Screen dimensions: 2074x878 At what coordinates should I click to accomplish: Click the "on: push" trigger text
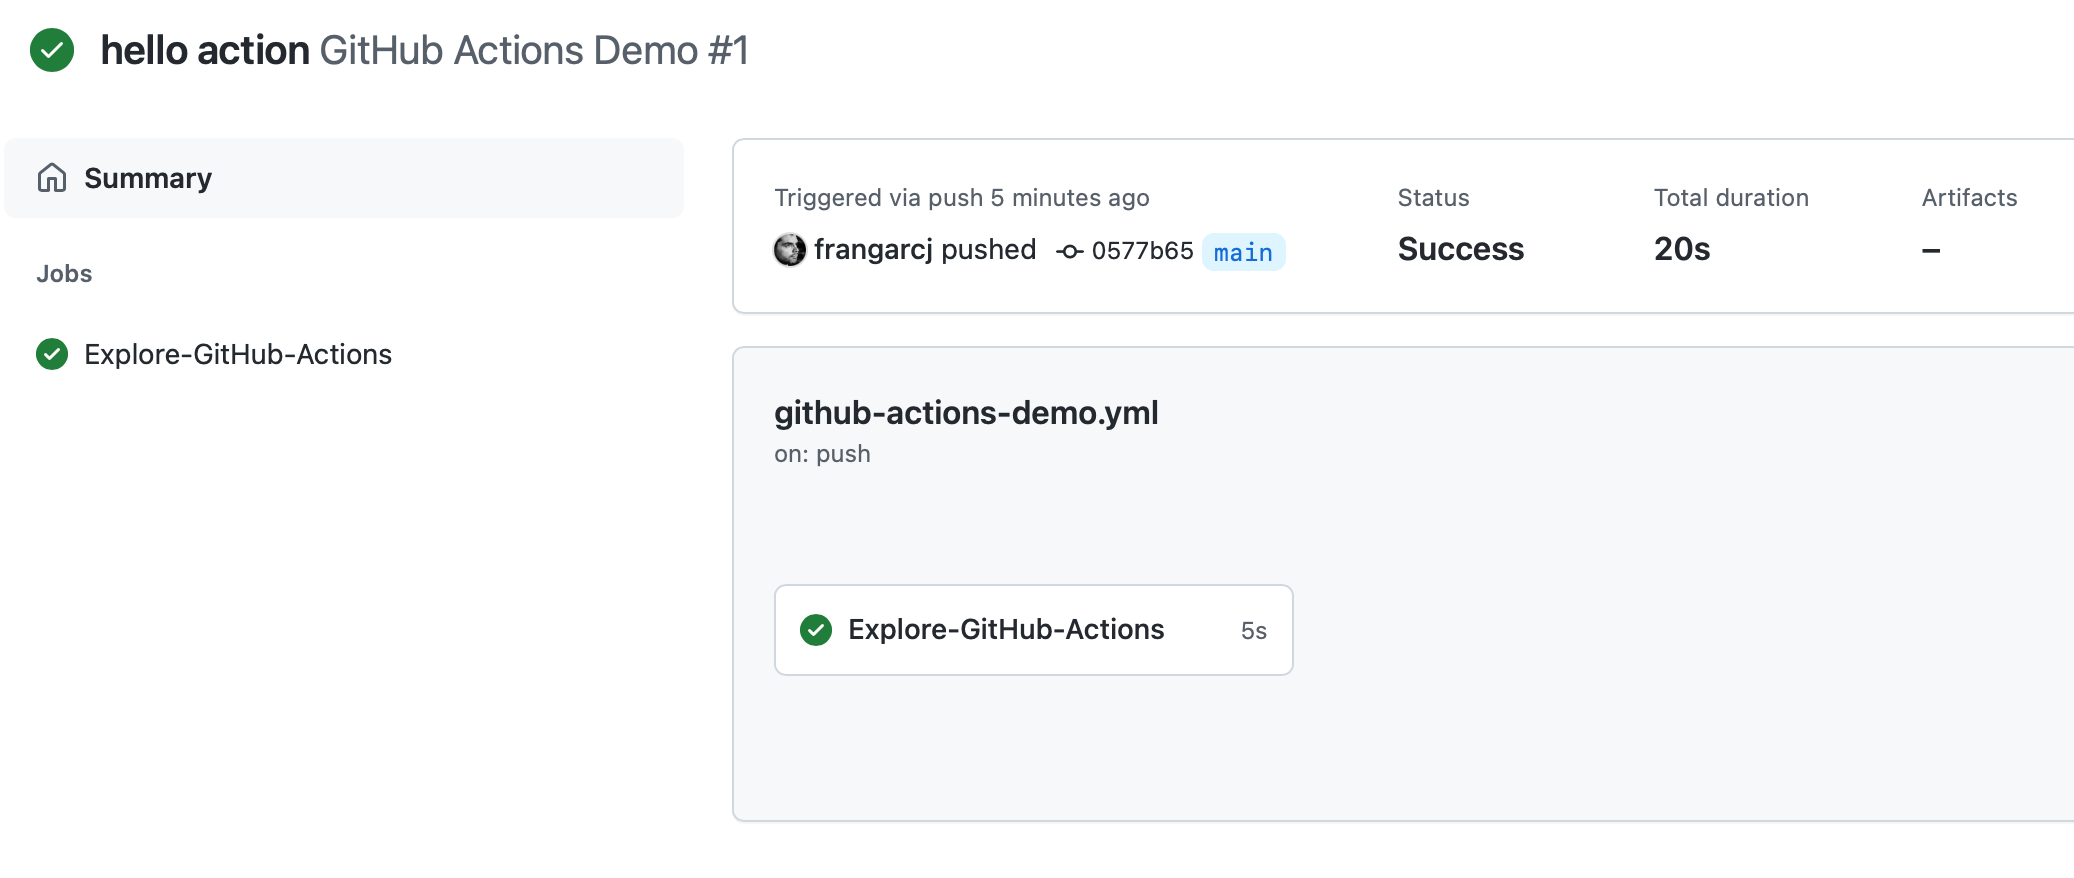[x=822, y=454]
